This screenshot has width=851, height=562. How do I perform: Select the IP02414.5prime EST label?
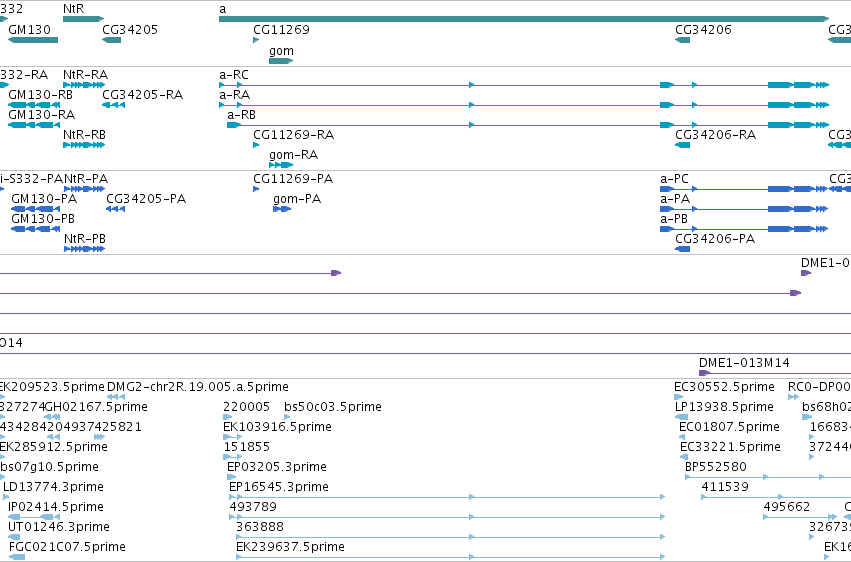click(55, 507)
